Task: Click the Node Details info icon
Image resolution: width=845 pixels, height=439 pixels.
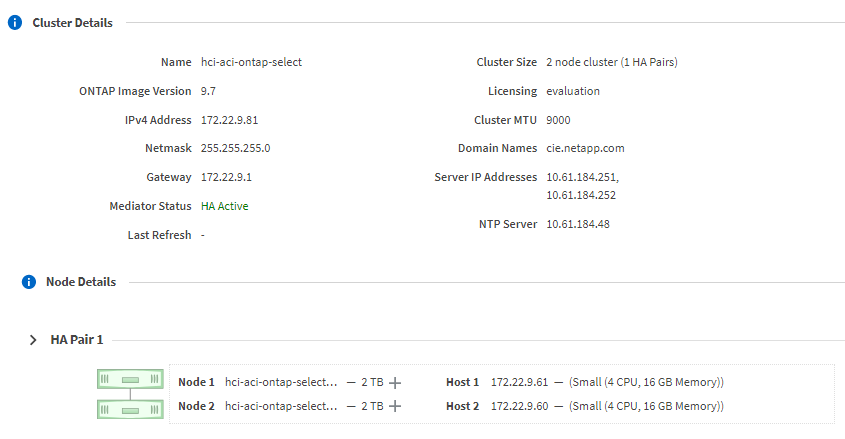Action: pyautogui.click(x=29, y=282)
